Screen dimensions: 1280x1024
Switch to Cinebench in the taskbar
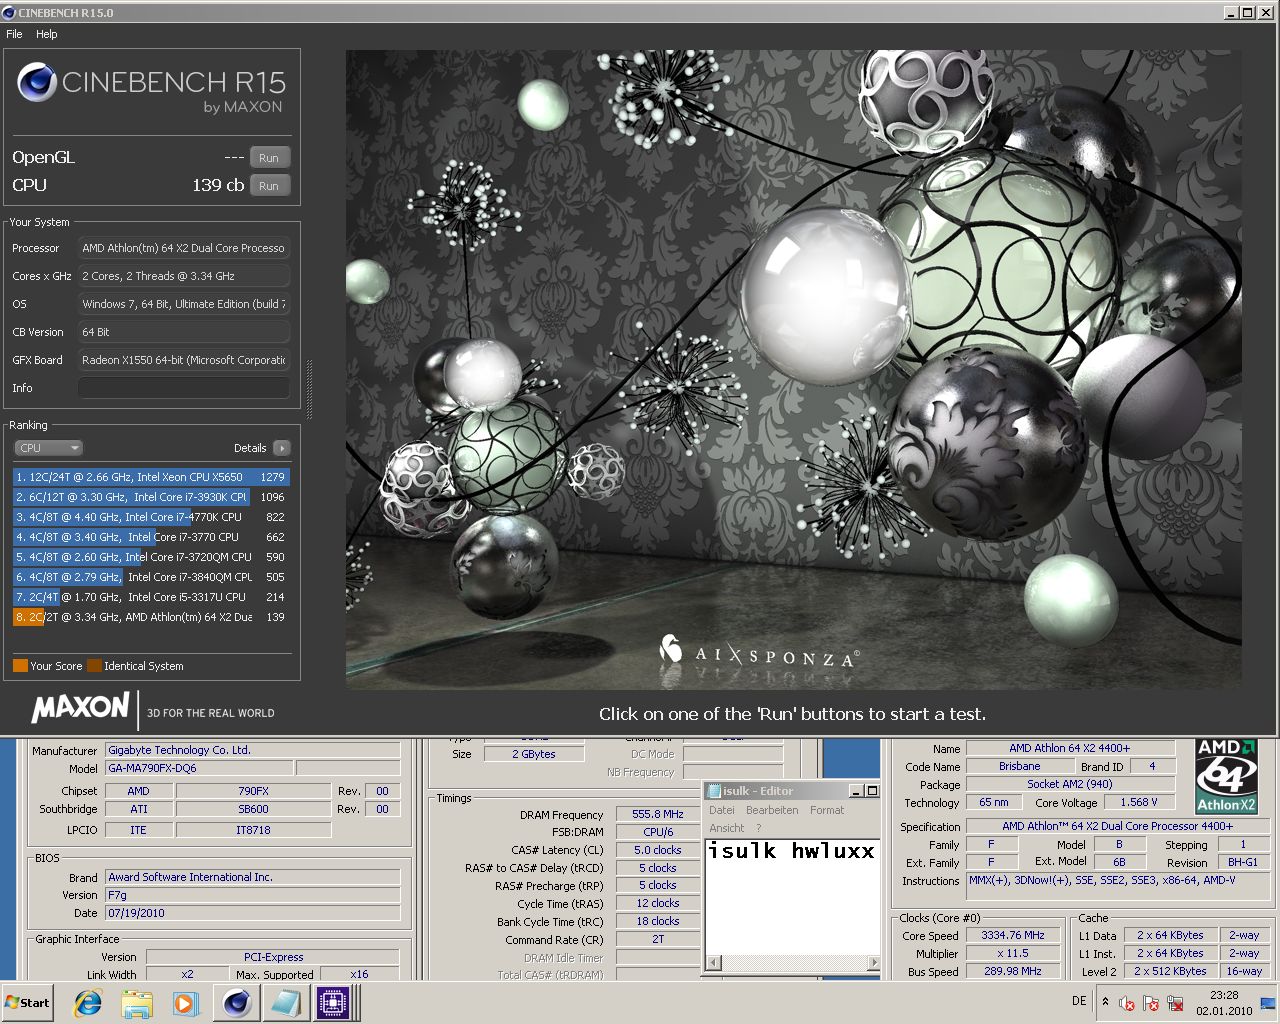pos(237,1003)
